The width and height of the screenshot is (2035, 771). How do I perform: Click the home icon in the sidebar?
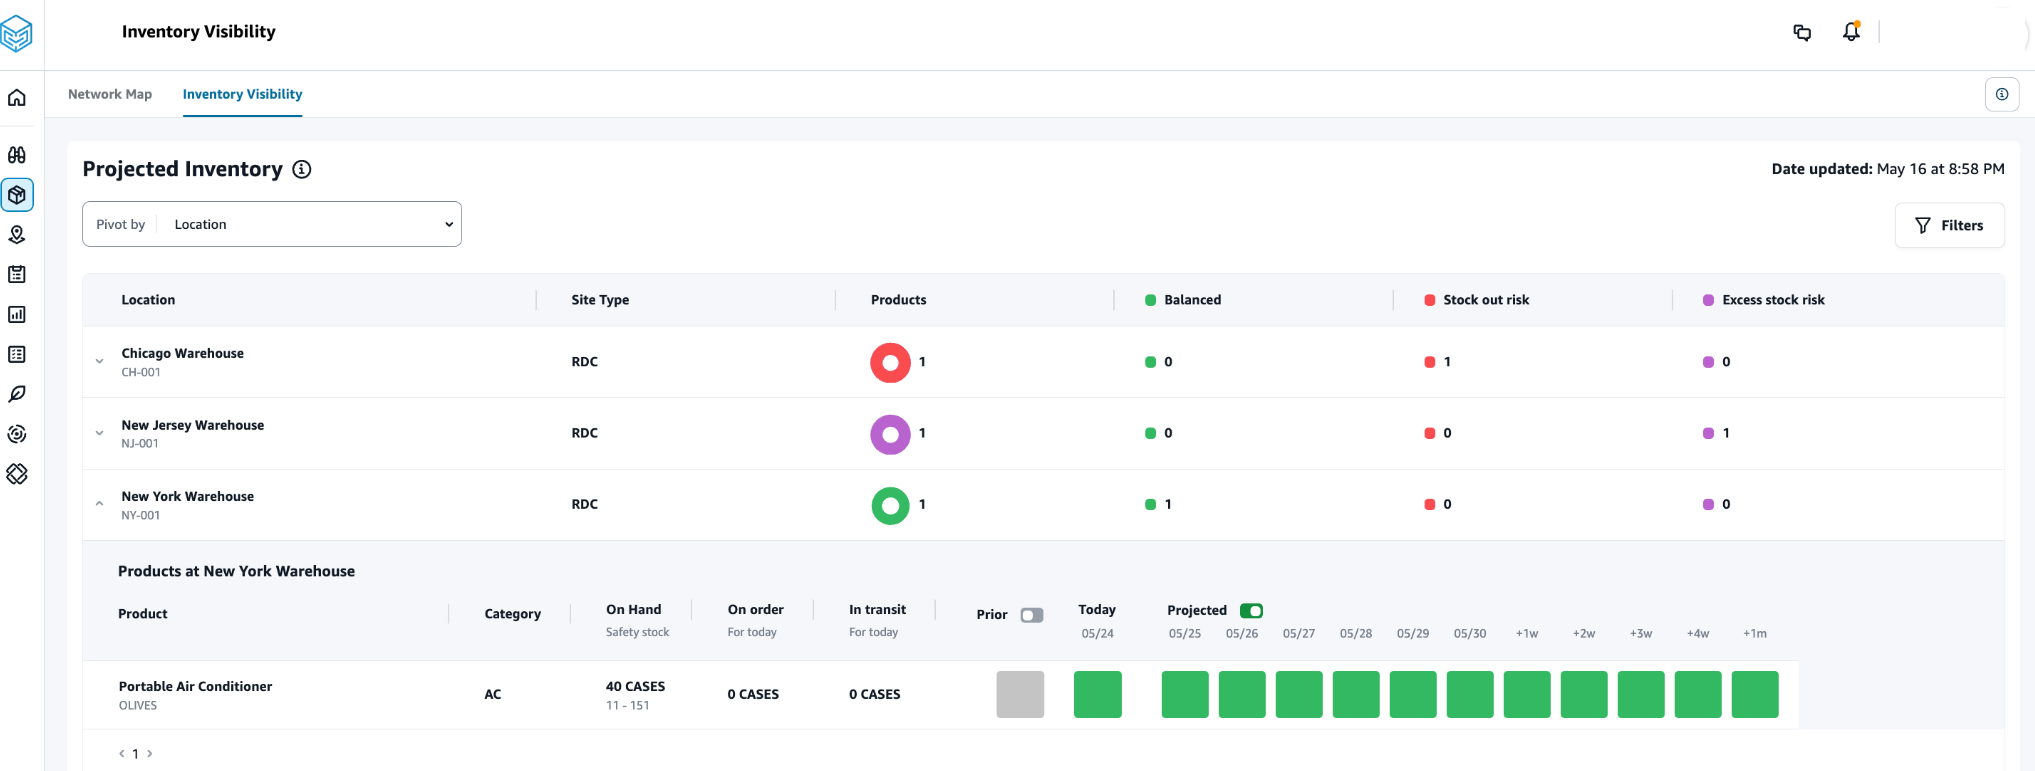(x=17, y=98)
